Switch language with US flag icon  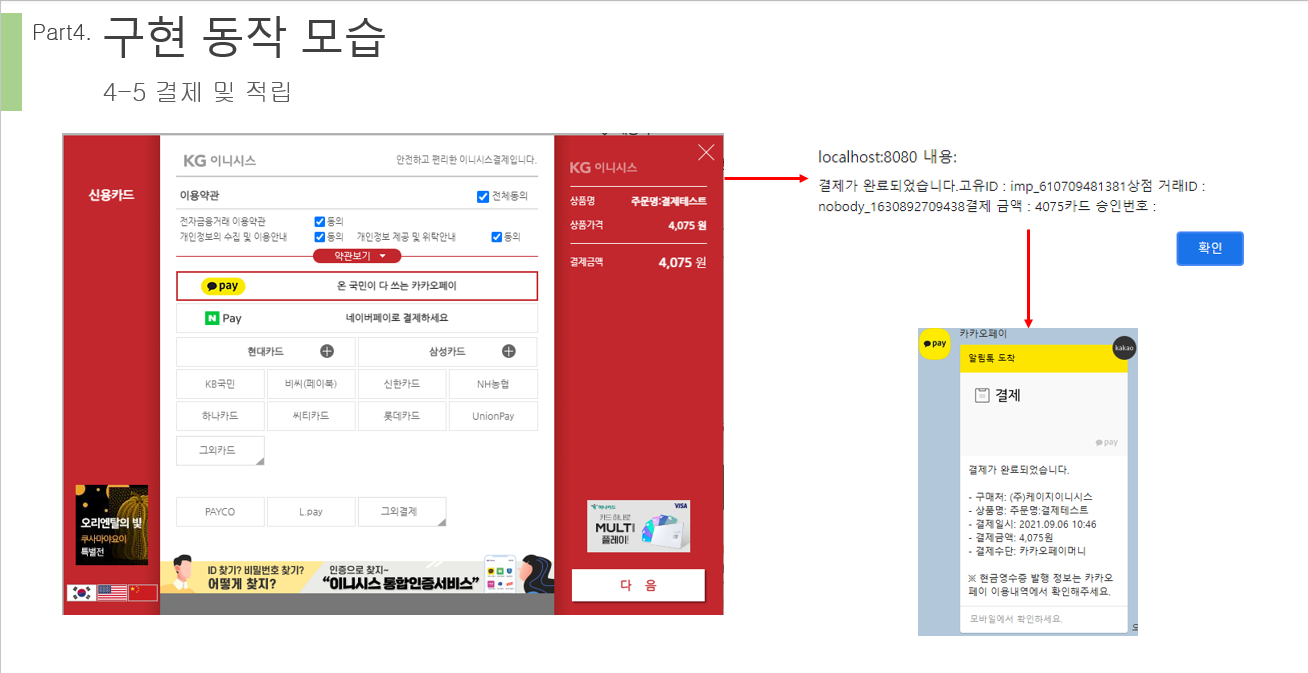click(x=112, y=592)
